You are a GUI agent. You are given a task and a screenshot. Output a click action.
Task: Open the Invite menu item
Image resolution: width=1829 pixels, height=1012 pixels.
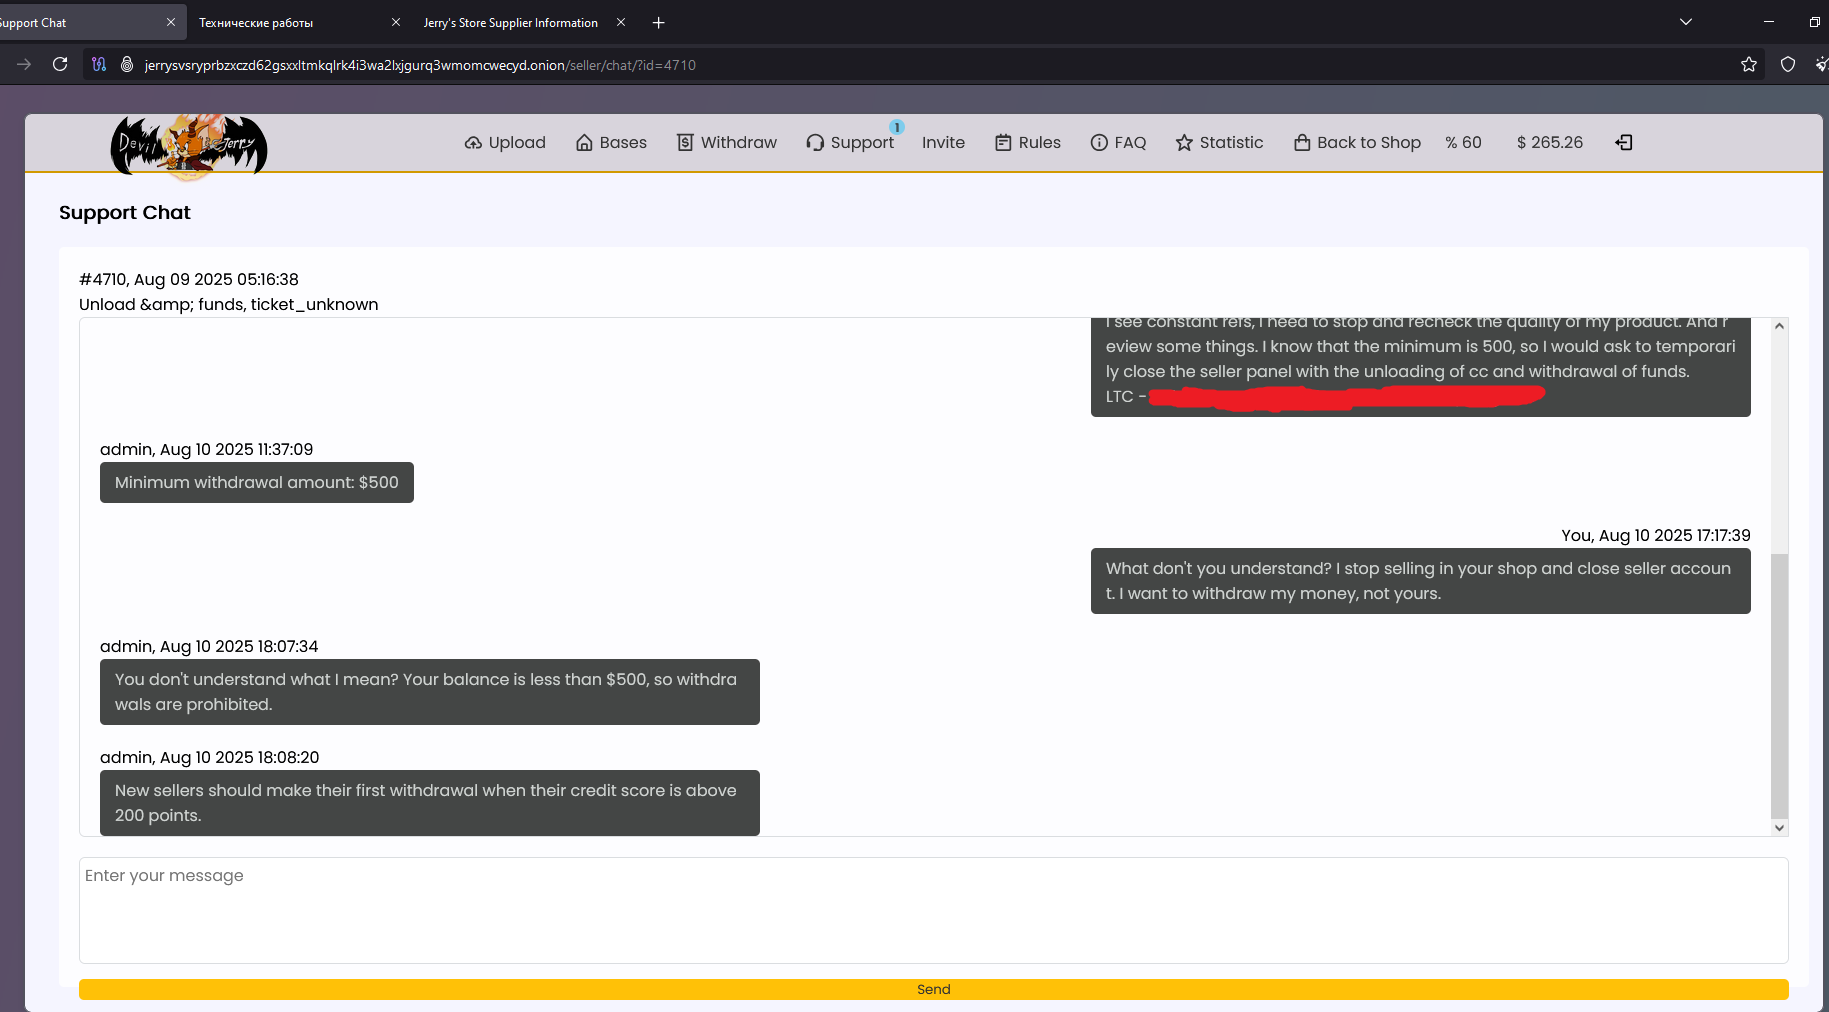(x=943, y=142)
